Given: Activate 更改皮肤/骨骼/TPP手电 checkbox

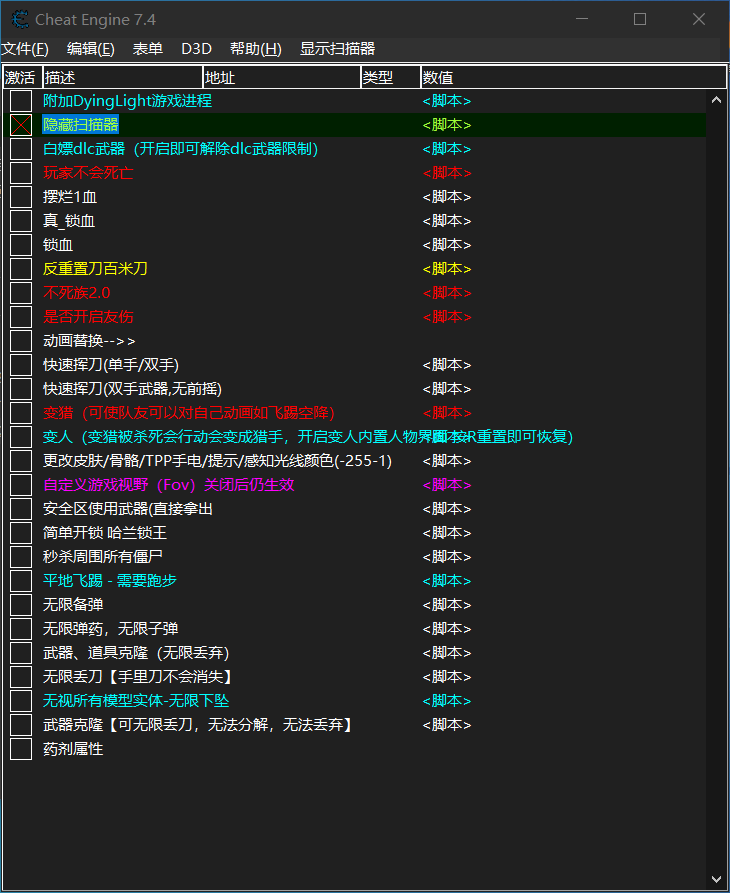Looking at the screenshot, I should (x=21, y=461).
